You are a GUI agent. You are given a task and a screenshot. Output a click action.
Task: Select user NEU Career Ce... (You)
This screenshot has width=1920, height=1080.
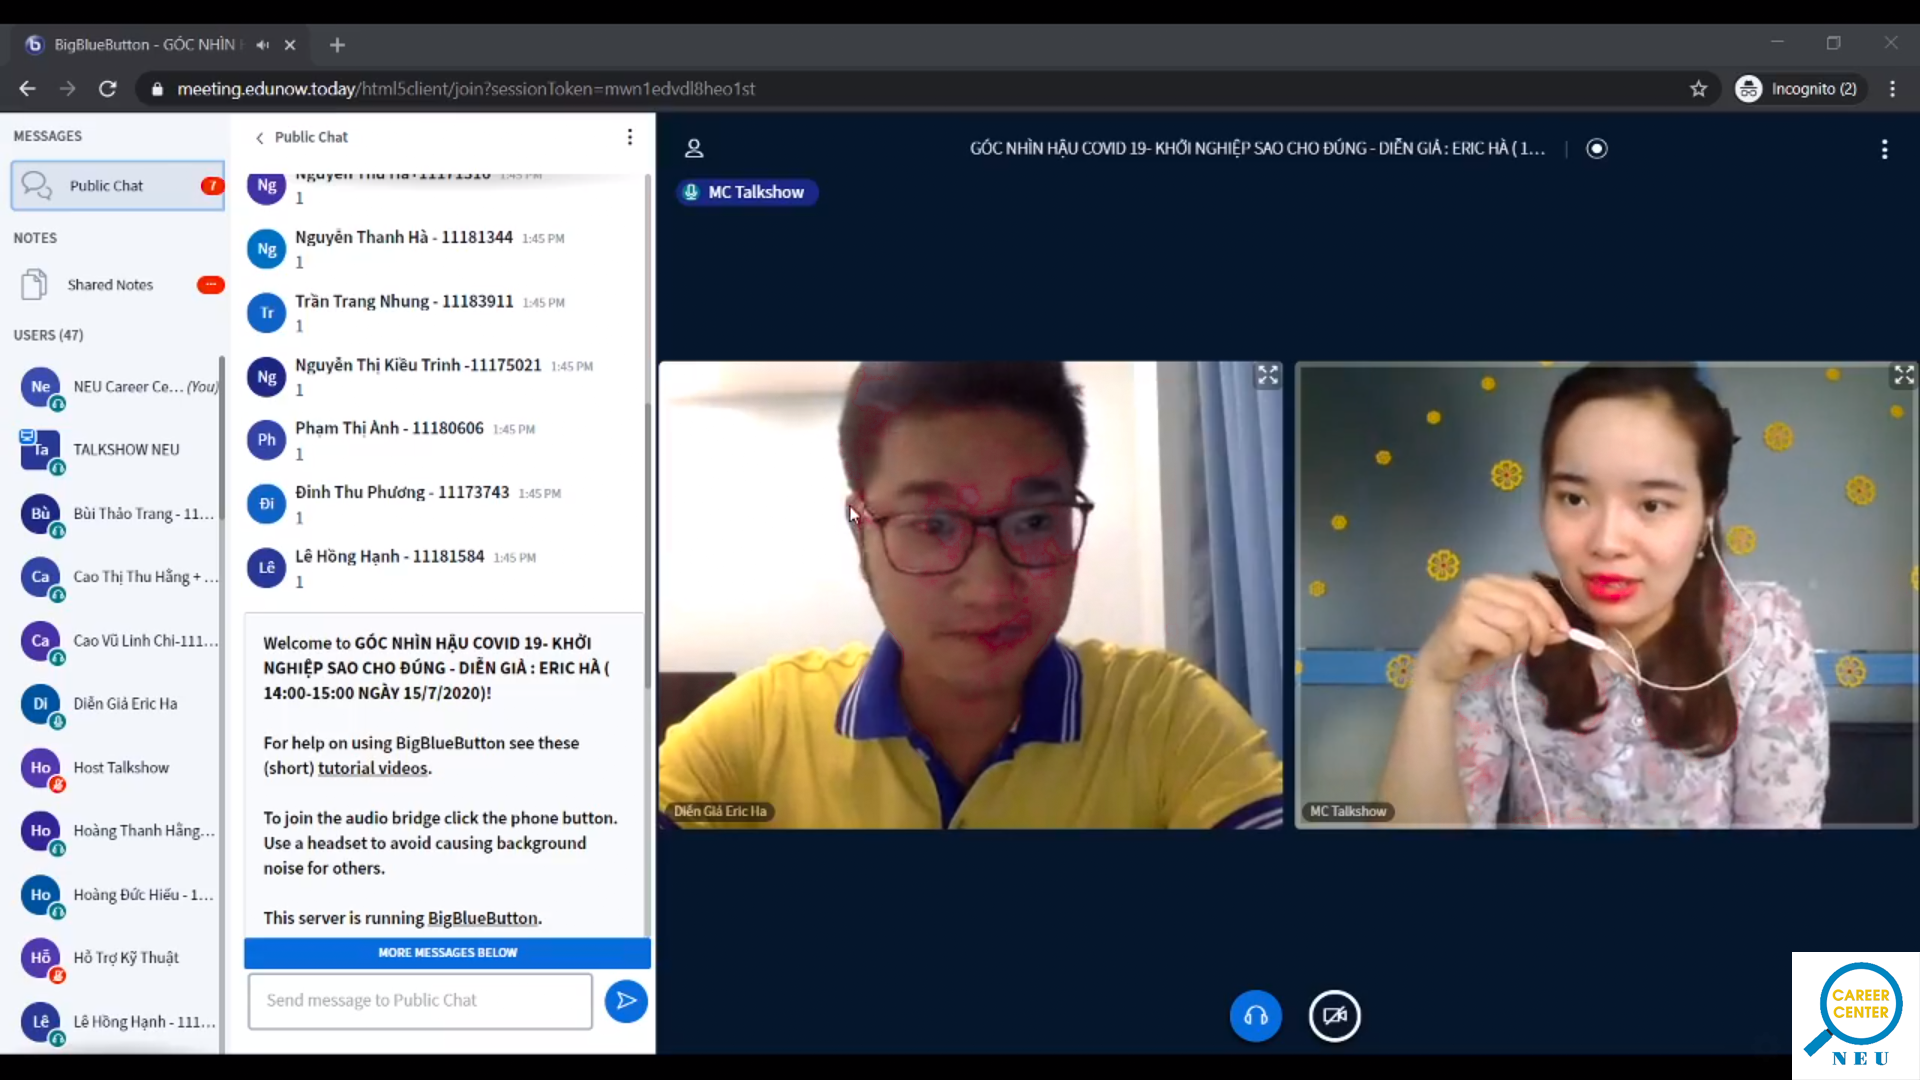(118, 387)
